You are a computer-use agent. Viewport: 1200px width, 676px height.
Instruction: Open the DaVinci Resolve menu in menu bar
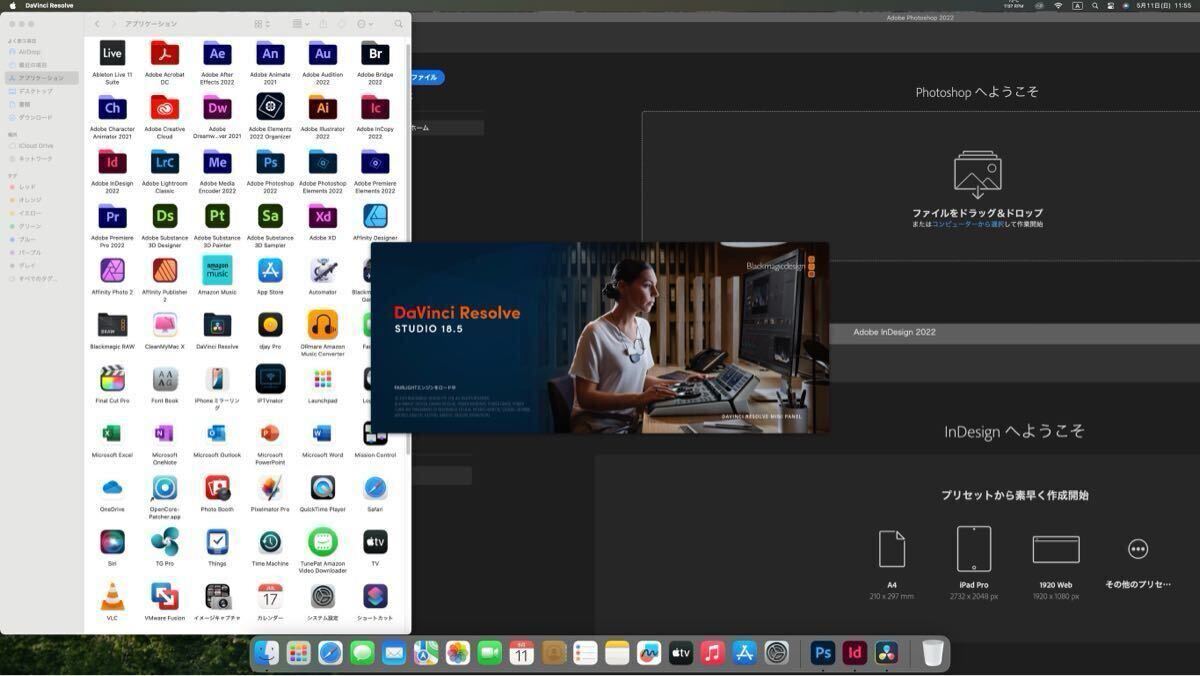click(x=49, y=6)
